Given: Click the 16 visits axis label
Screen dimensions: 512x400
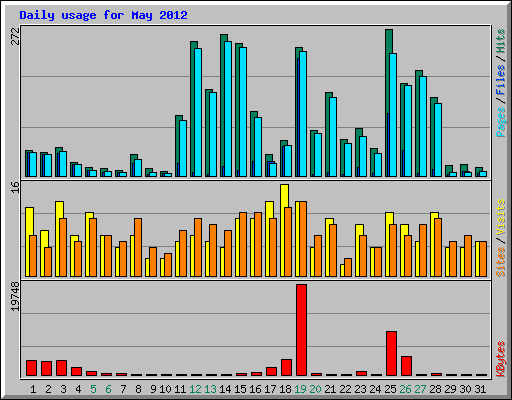Looking at the screenshot, I should point(15,188).
